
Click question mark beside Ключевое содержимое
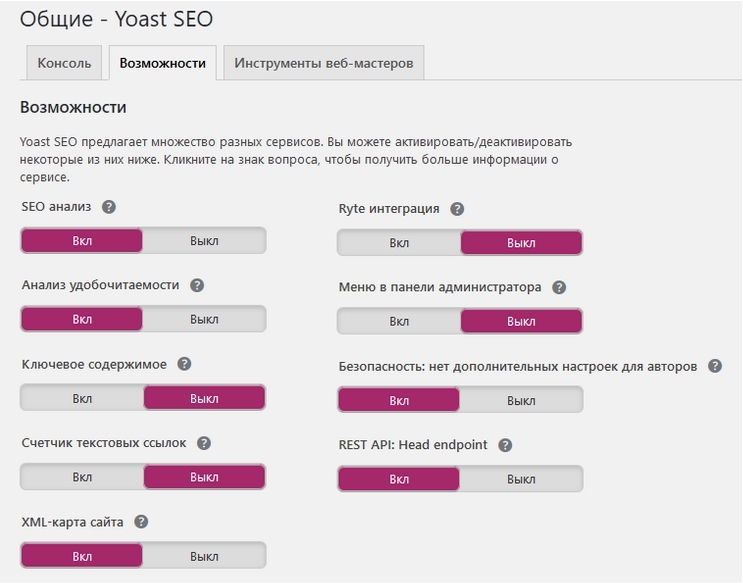184,364
